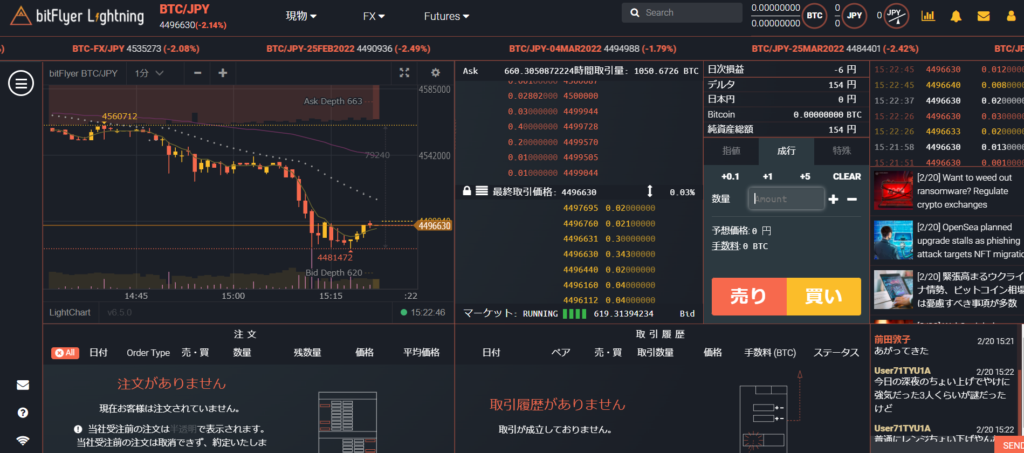Image resolution: width=1024 pixels, height=453 pixels.
Task: Click the search magnifier icon
Action: [x=635, y=13]
